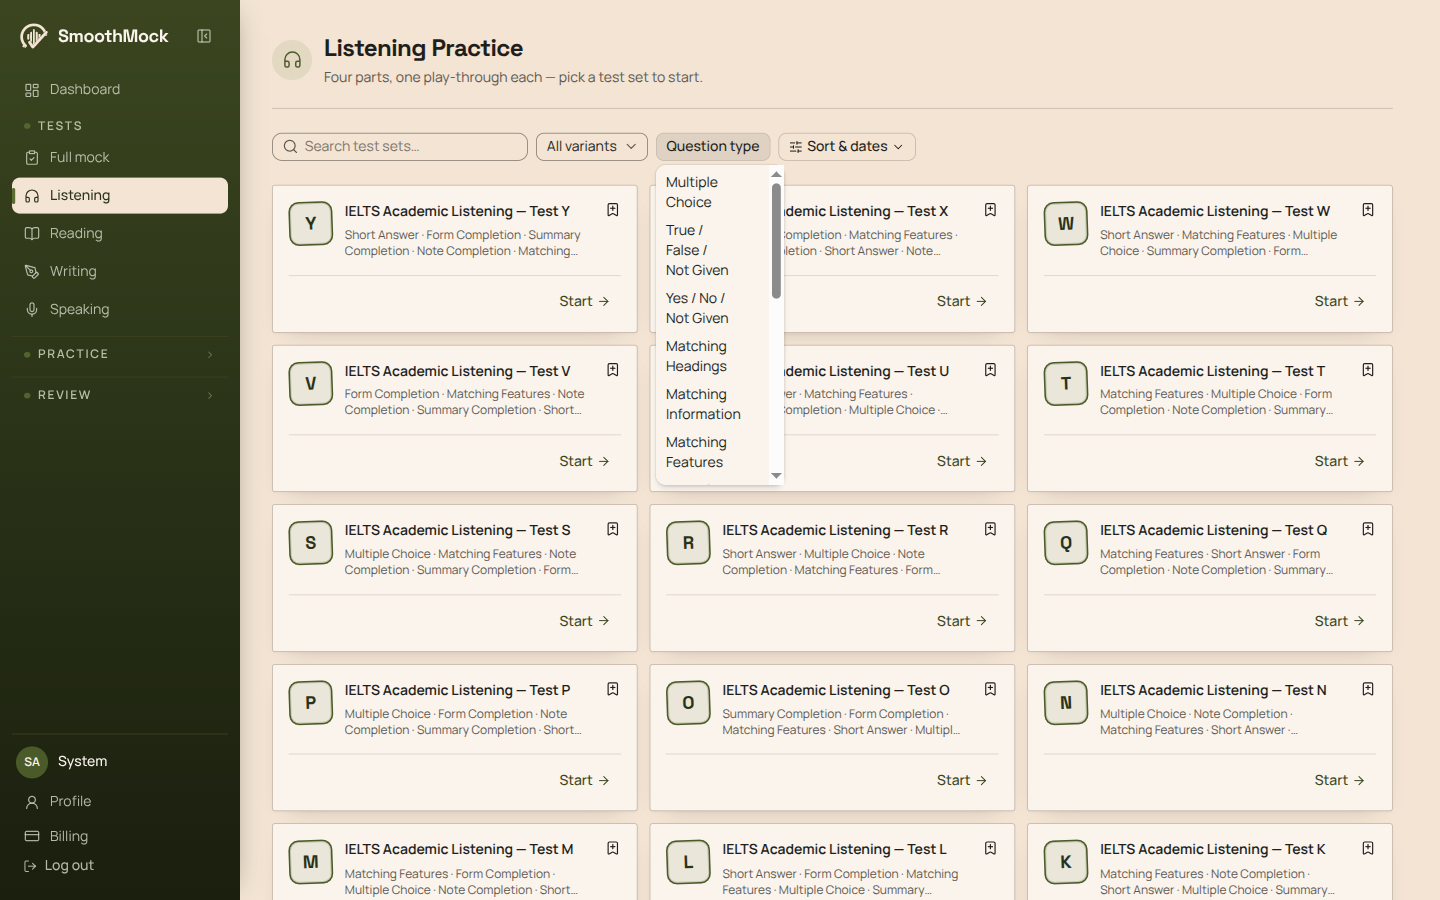The height and width of the screenshot is (900, 1440).
Task: Click the Question type list scrollbar thumb
Action: (x=776, y=241)
